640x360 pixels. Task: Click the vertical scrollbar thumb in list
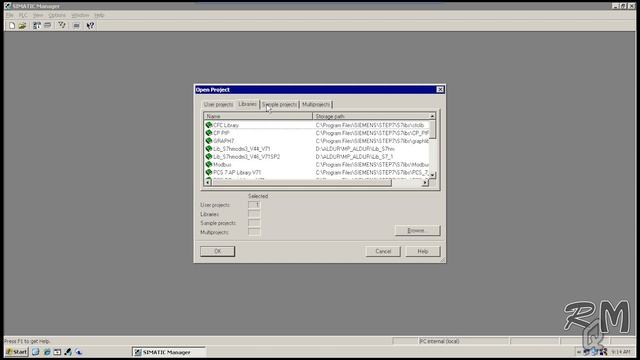pyautogui.click(x=432, y=129)
